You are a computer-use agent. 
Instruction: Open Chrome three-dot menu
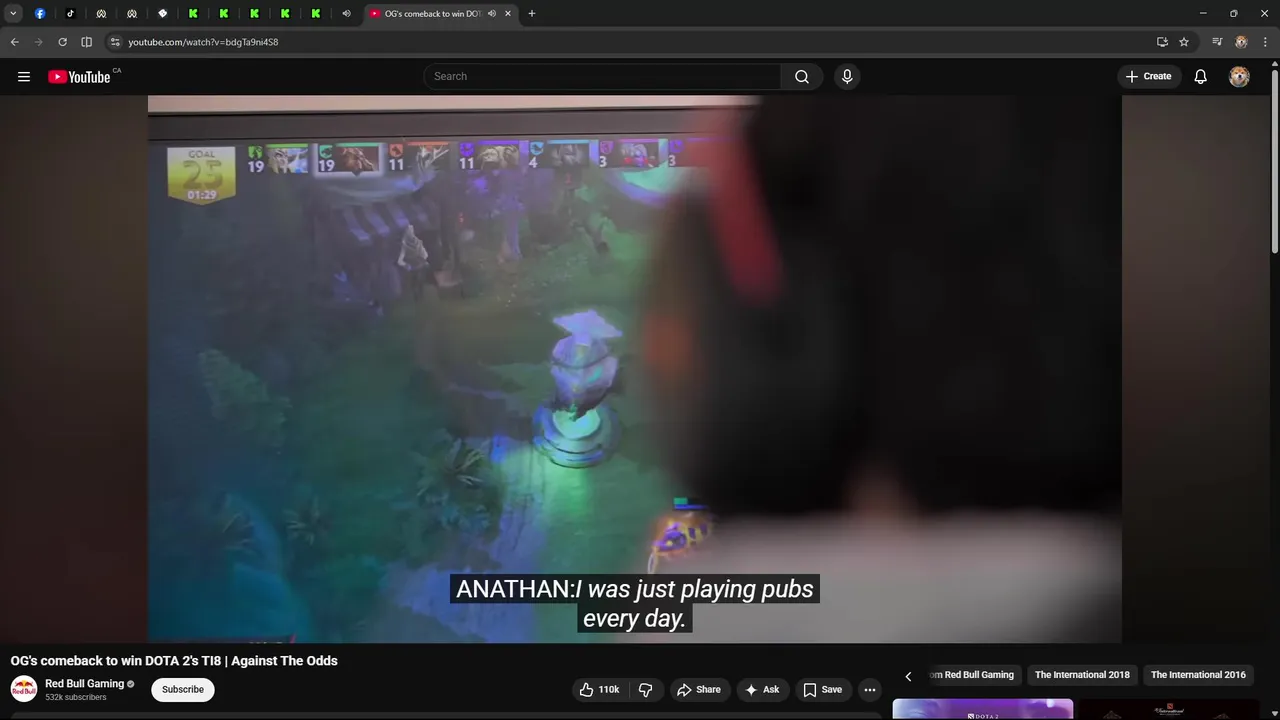point(1265,42)
